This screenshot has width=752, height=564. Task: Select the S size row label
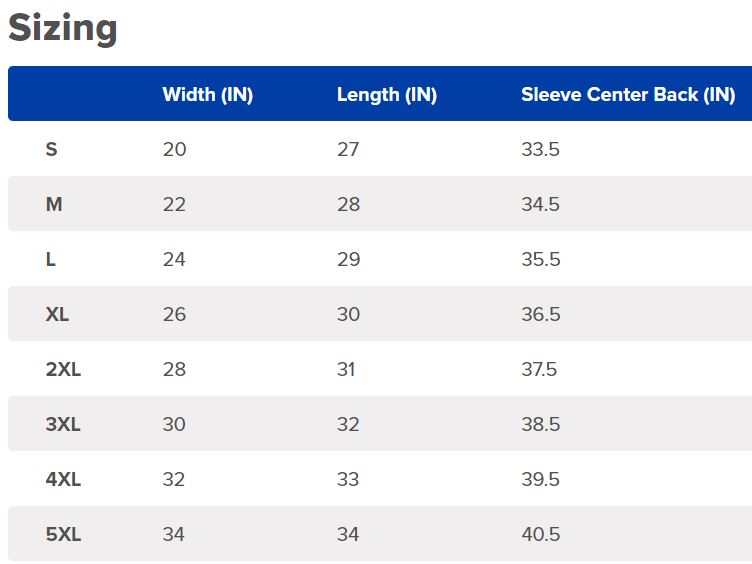(52, 150)
